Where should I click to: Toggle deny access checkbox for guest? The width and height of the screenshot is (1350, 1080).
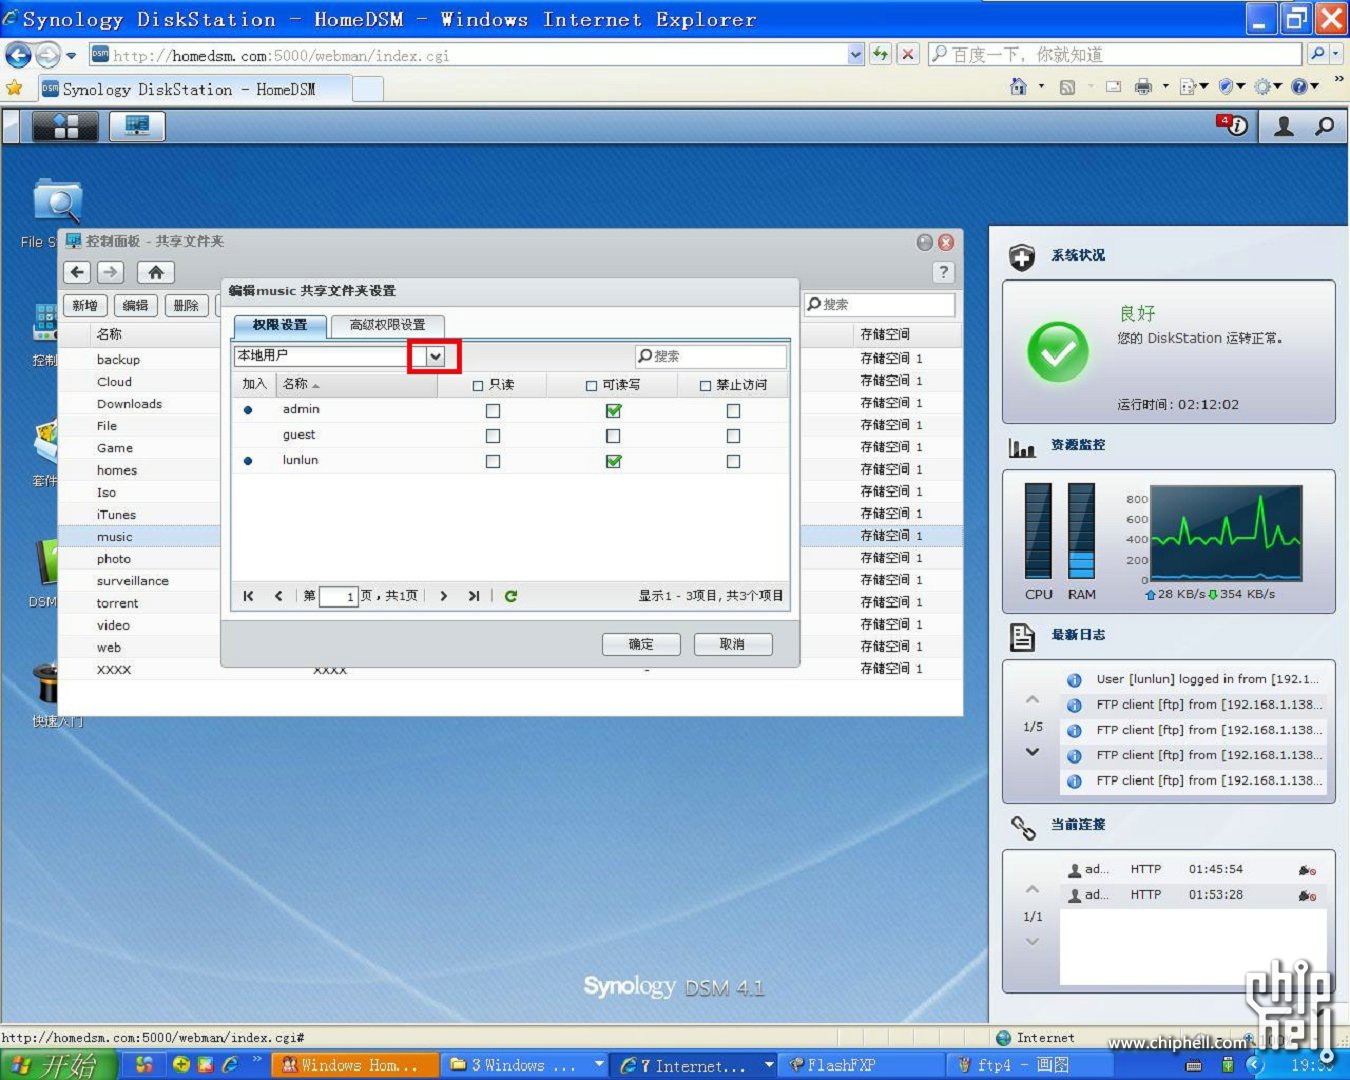click(x=733, y=436)
